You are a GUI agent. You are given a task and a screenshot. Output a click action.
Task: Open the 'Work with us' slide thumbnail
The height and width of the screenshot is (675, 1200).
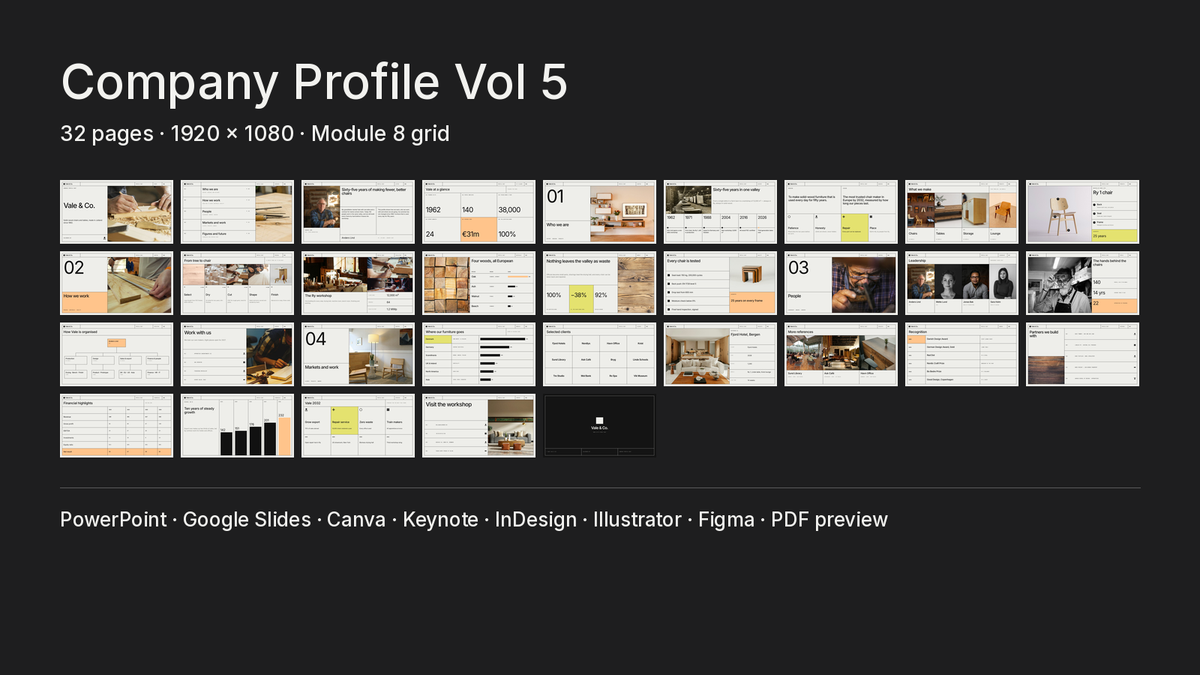(x=237, y=354)
